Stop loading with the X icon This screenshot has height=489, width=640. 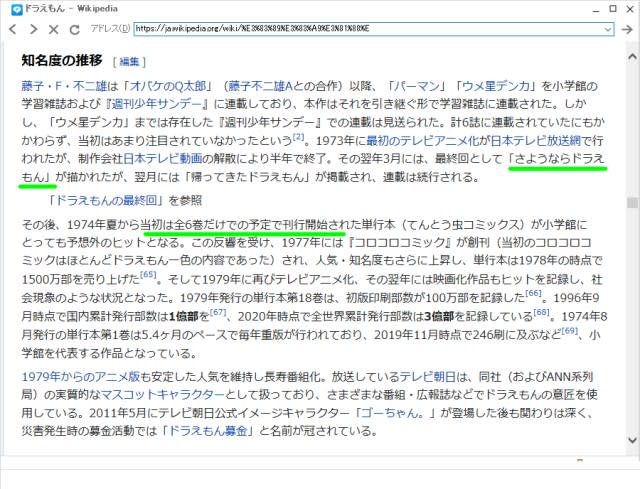click(53, 29)
